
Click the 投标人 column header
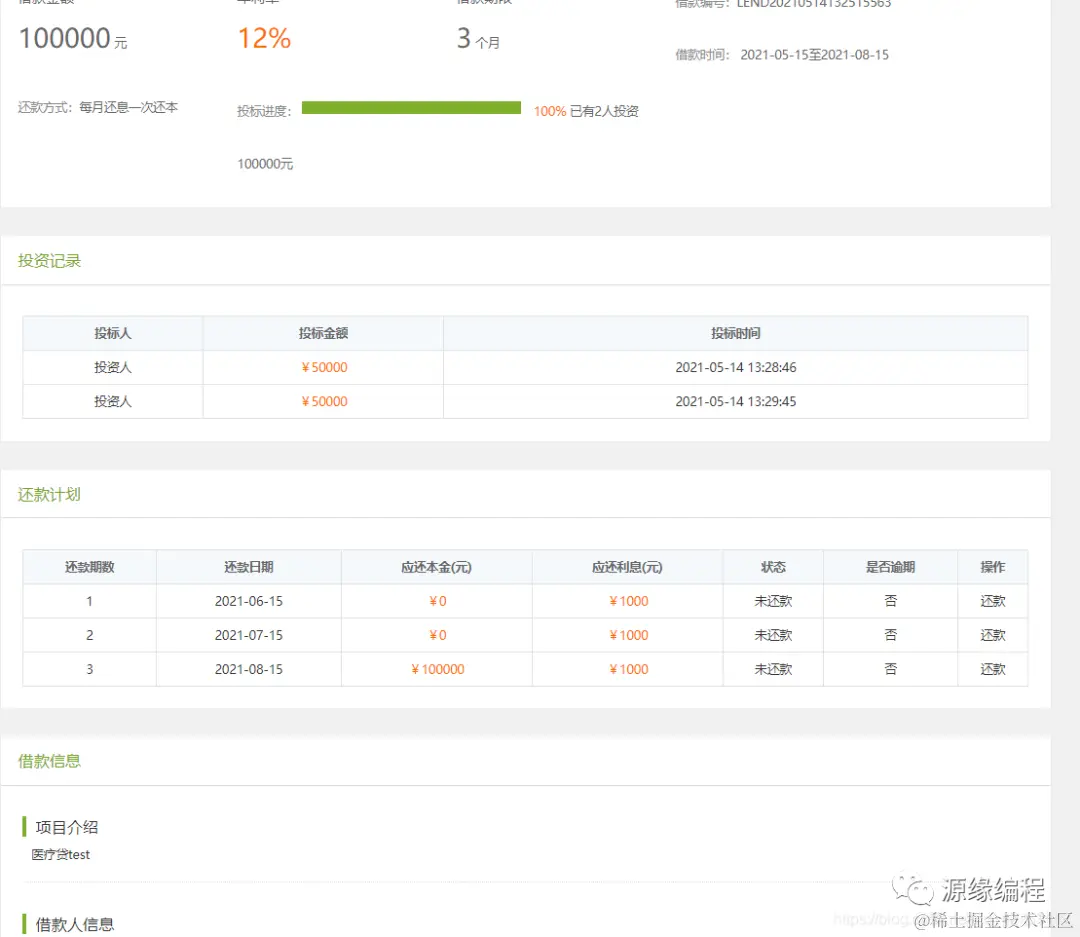(x=113, y=333)
